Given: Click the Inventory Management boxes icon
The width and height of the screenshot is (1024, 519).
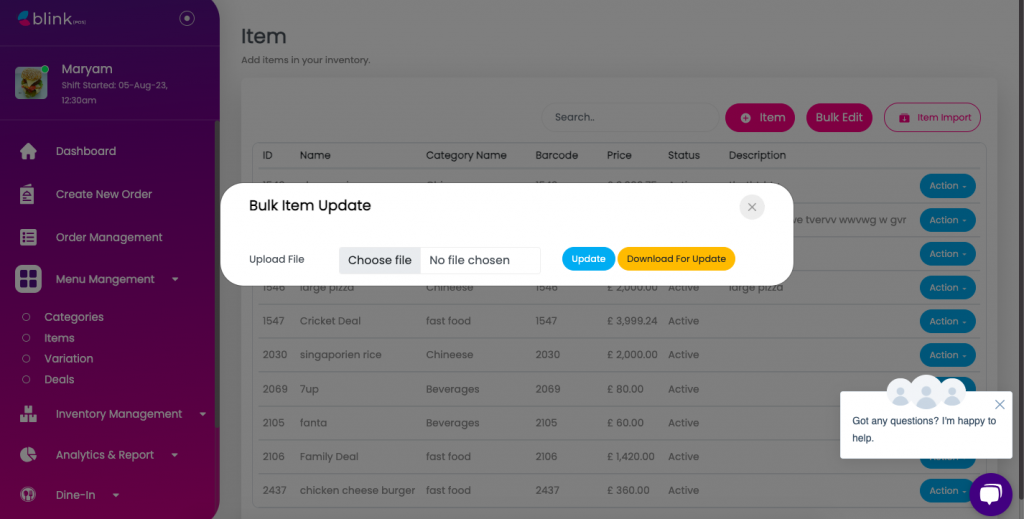Looking at the screenshot, I should coord(28,414).
